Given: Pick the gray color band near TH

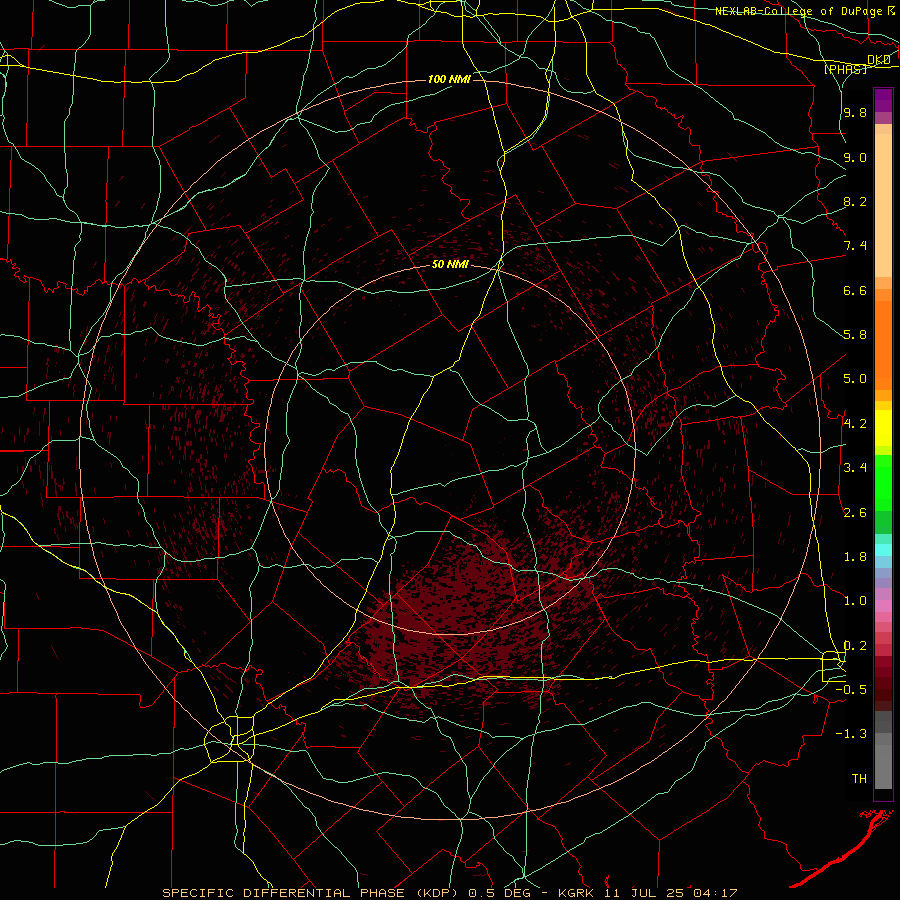Looking at the screenshot, I should (883, 766).
